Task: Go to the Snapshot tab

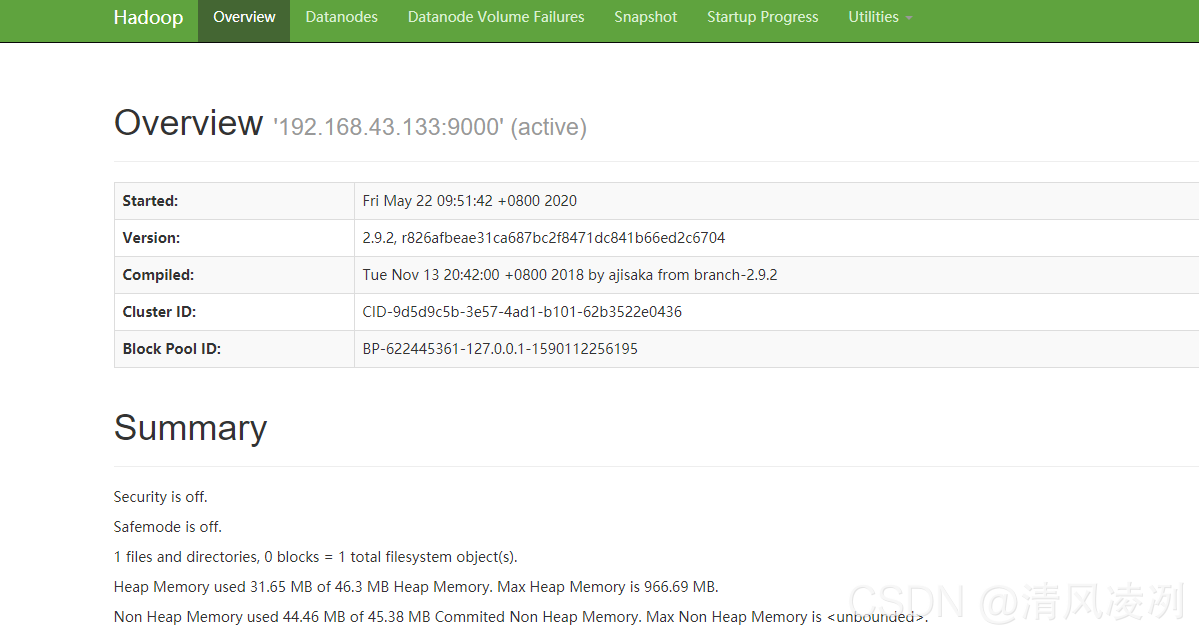Action: [645, 17]
